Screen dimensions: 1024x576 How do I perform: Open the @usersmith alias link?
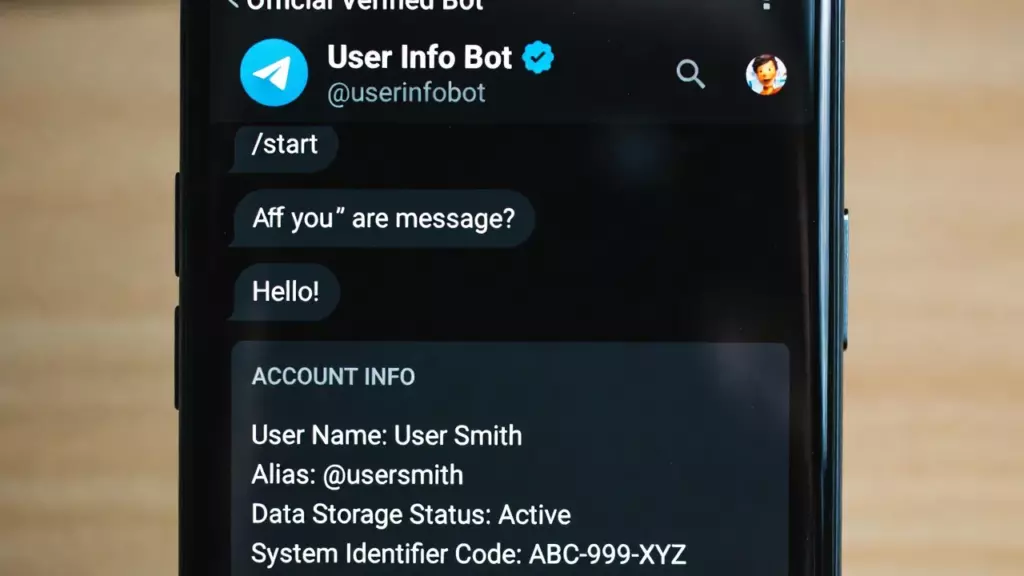[393, 475]
